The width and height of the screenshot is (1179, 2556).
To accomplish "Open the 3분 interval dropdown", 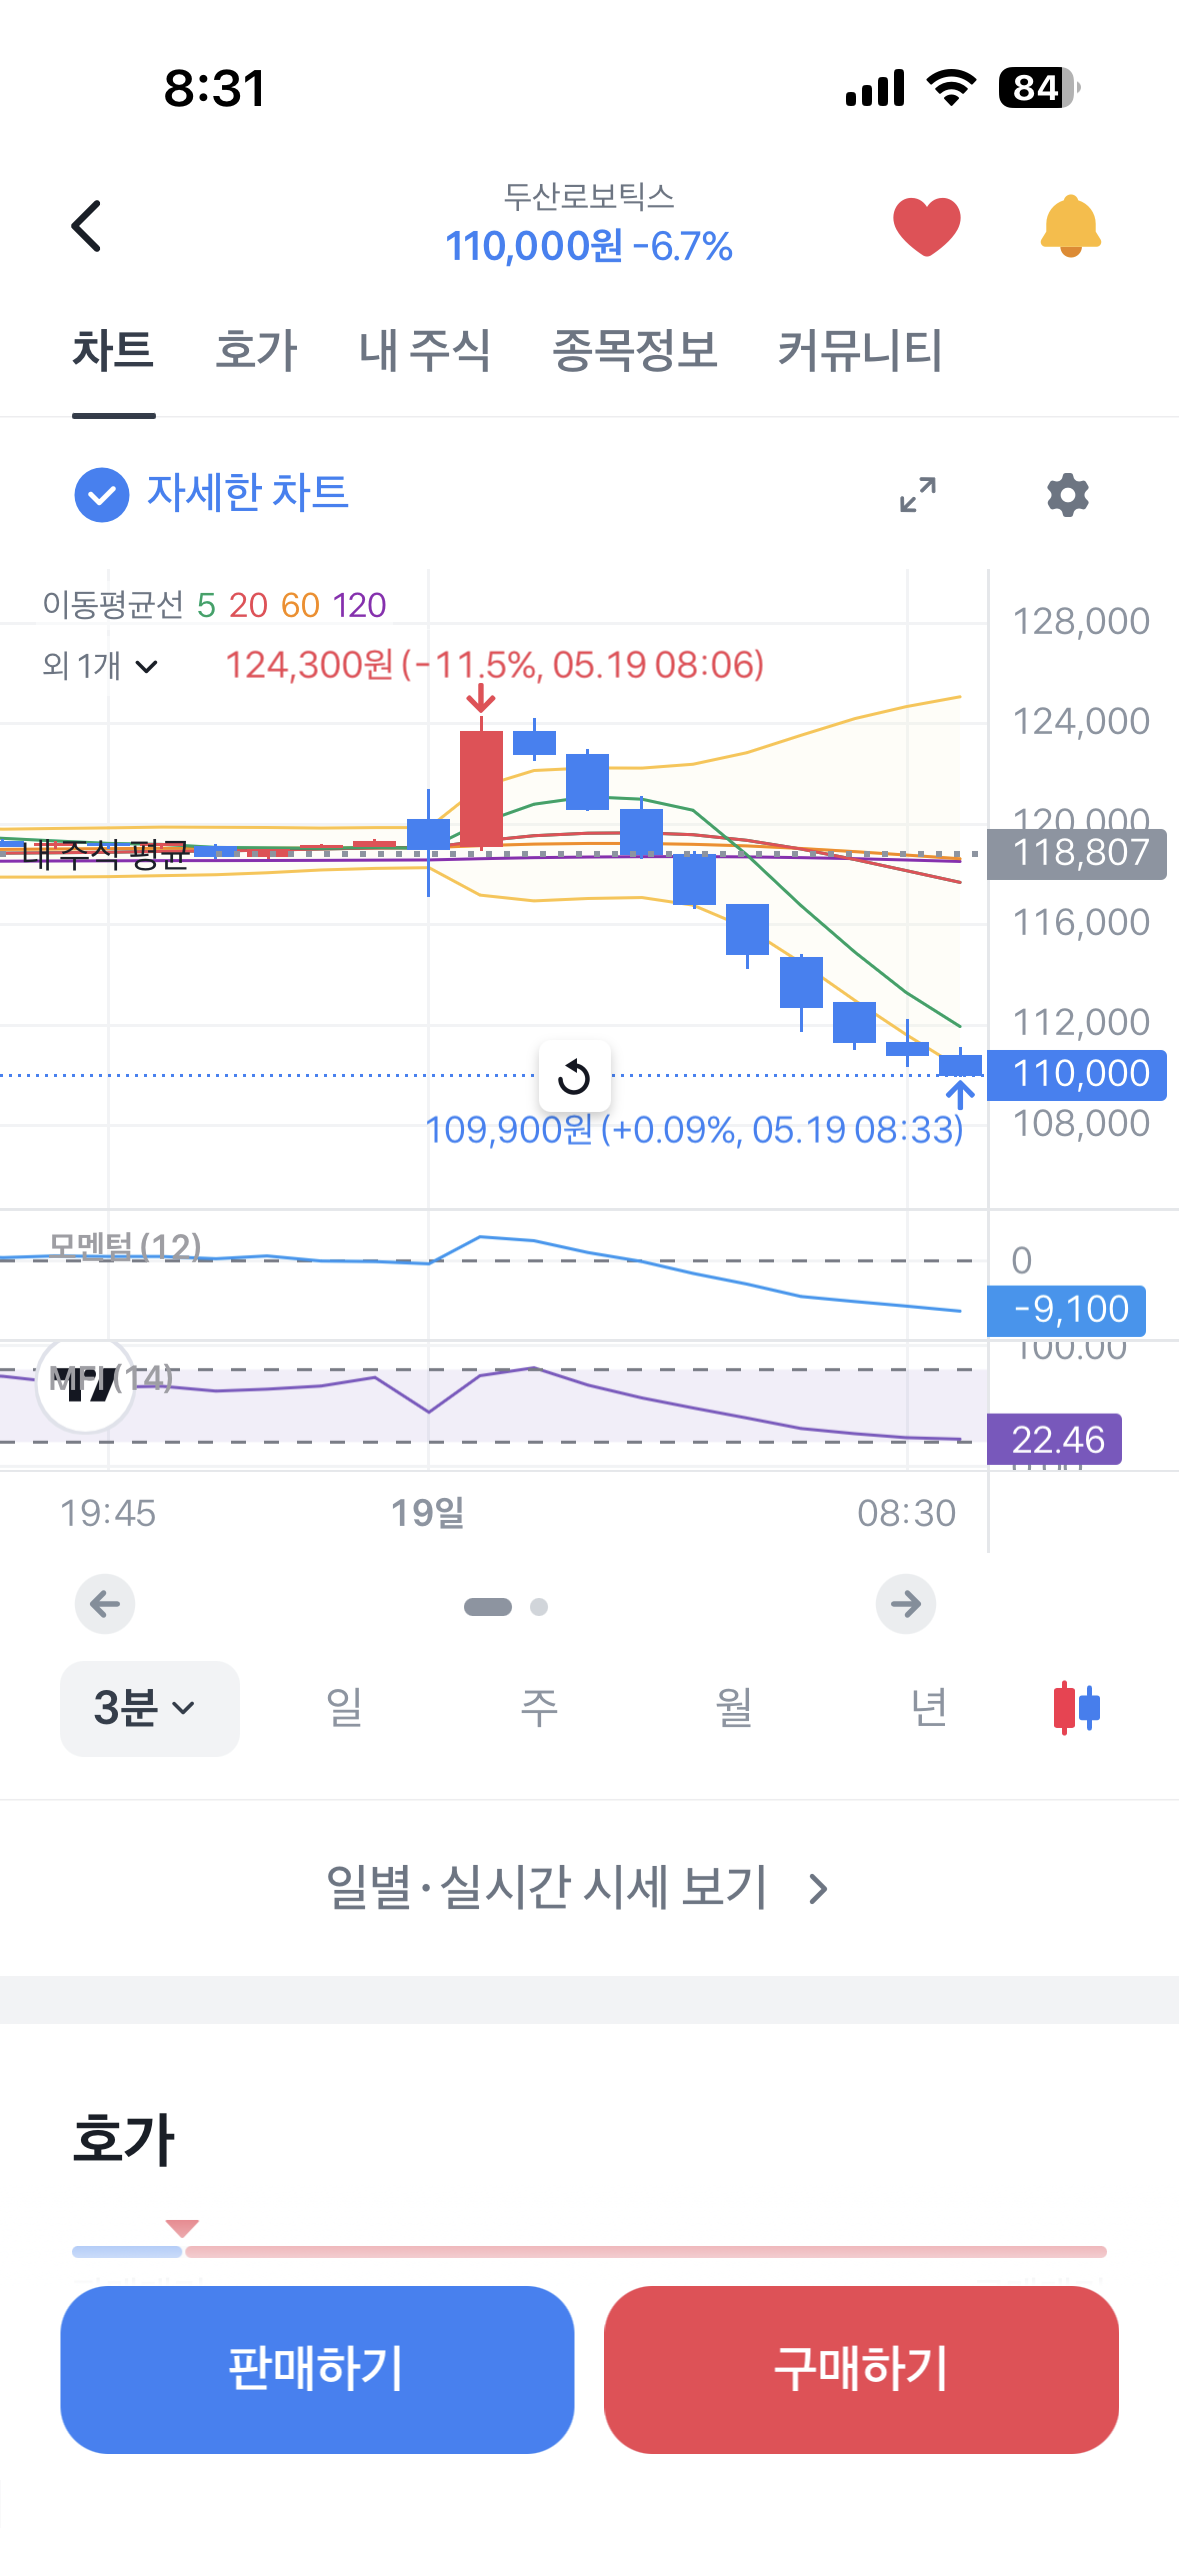I will click(149, 1707).
